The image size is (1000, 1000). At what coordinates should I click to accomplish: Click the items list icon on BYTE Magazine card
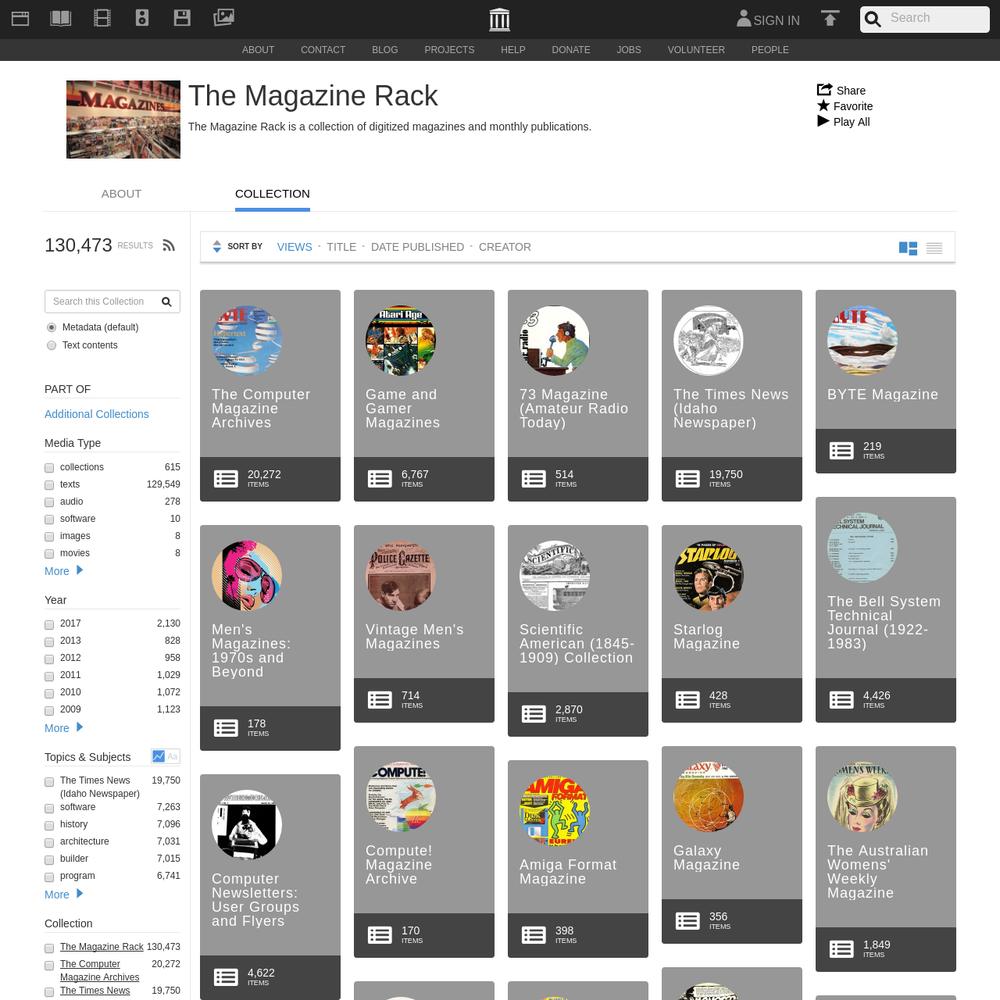(841, 451)
